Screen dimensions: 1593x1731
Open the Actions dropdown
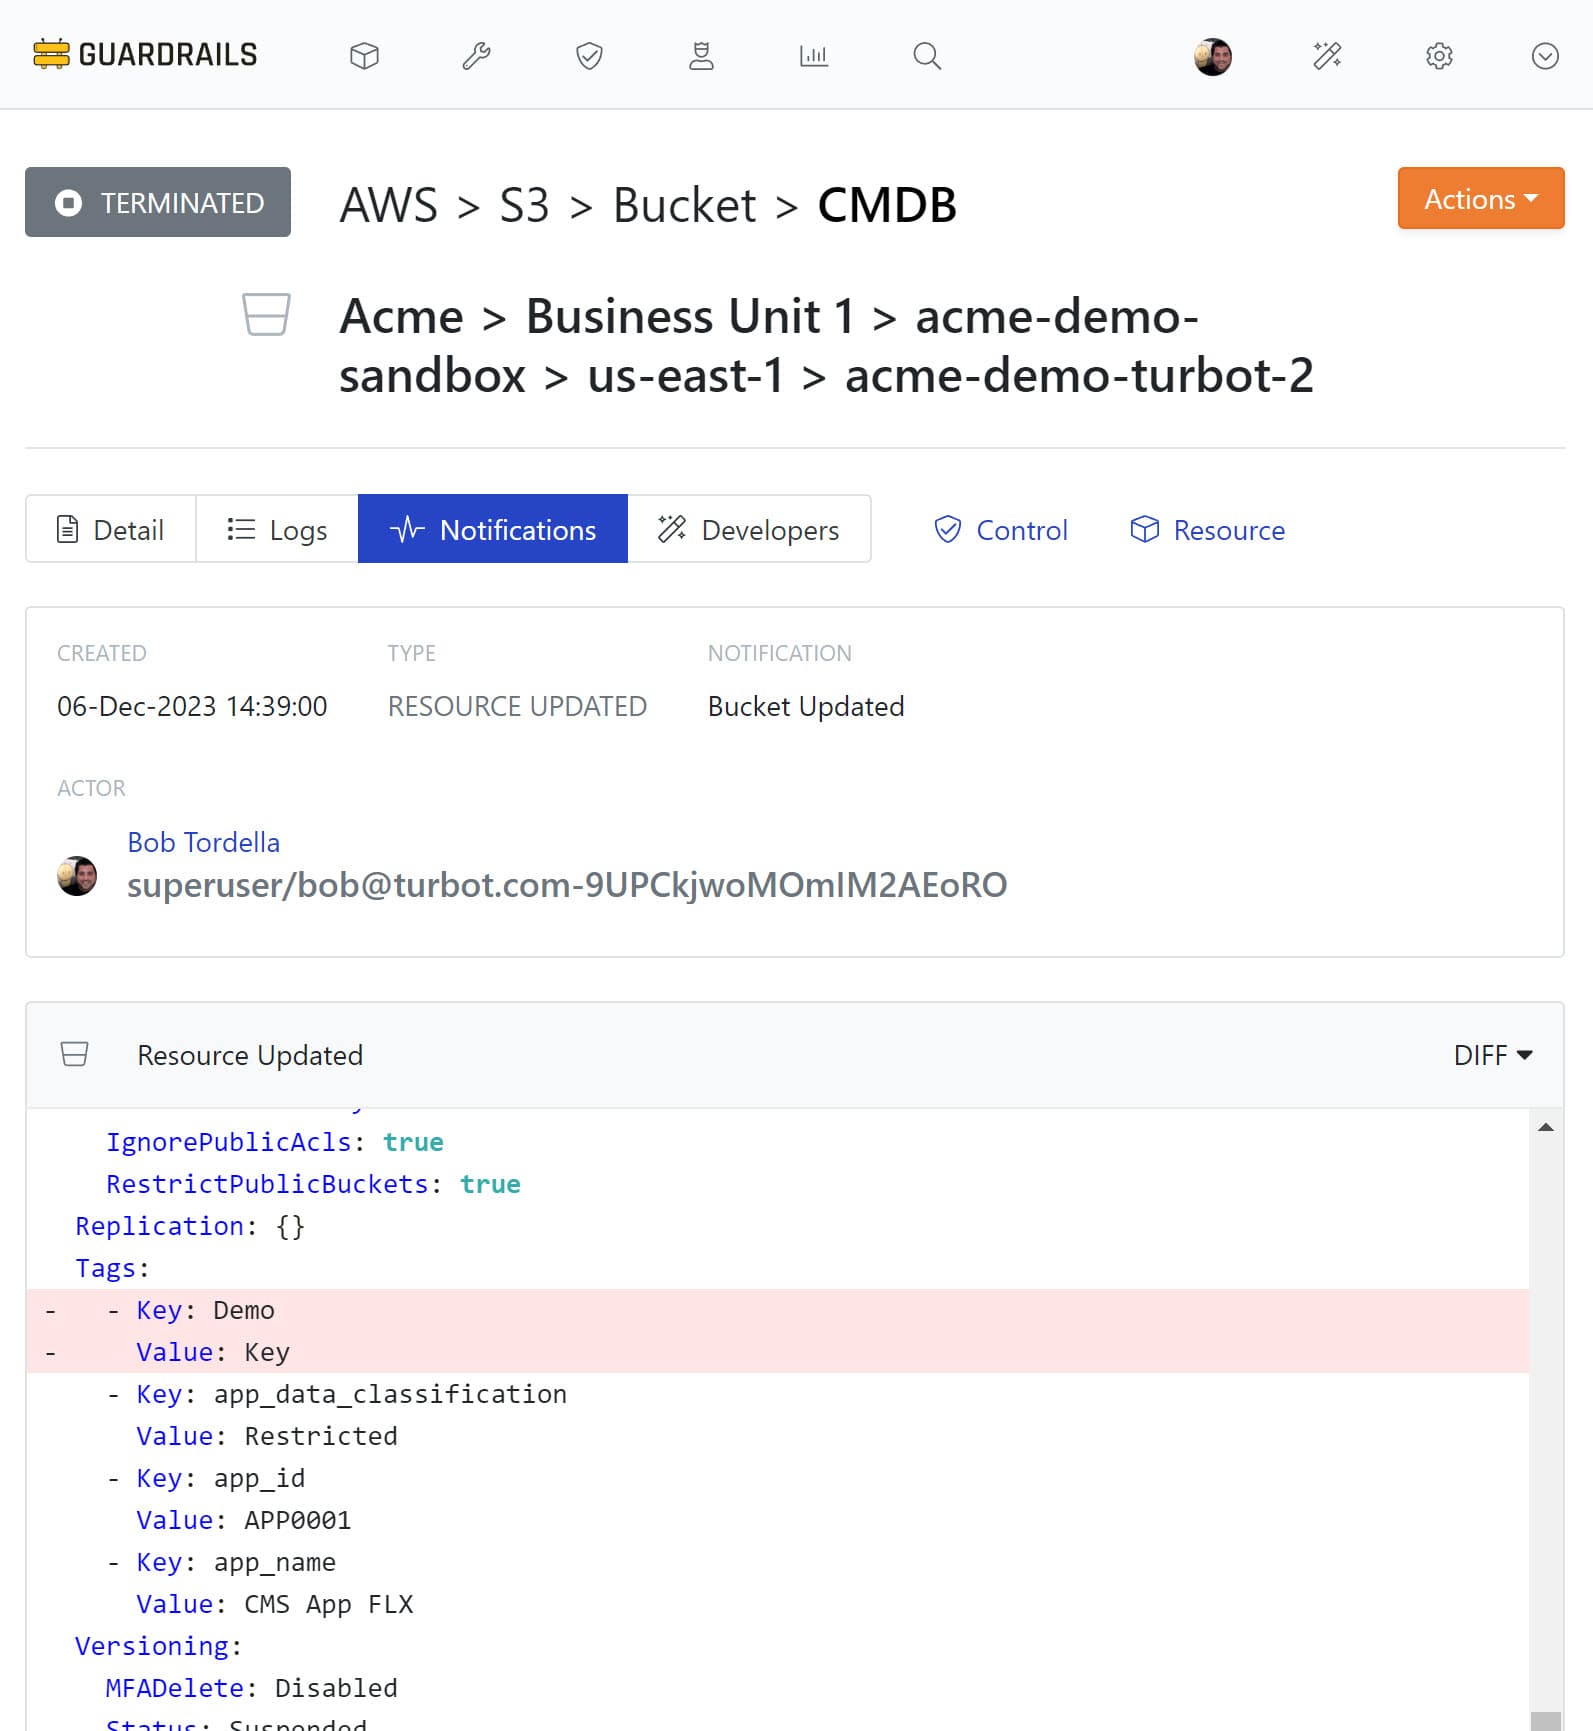tap(1480, 199)
